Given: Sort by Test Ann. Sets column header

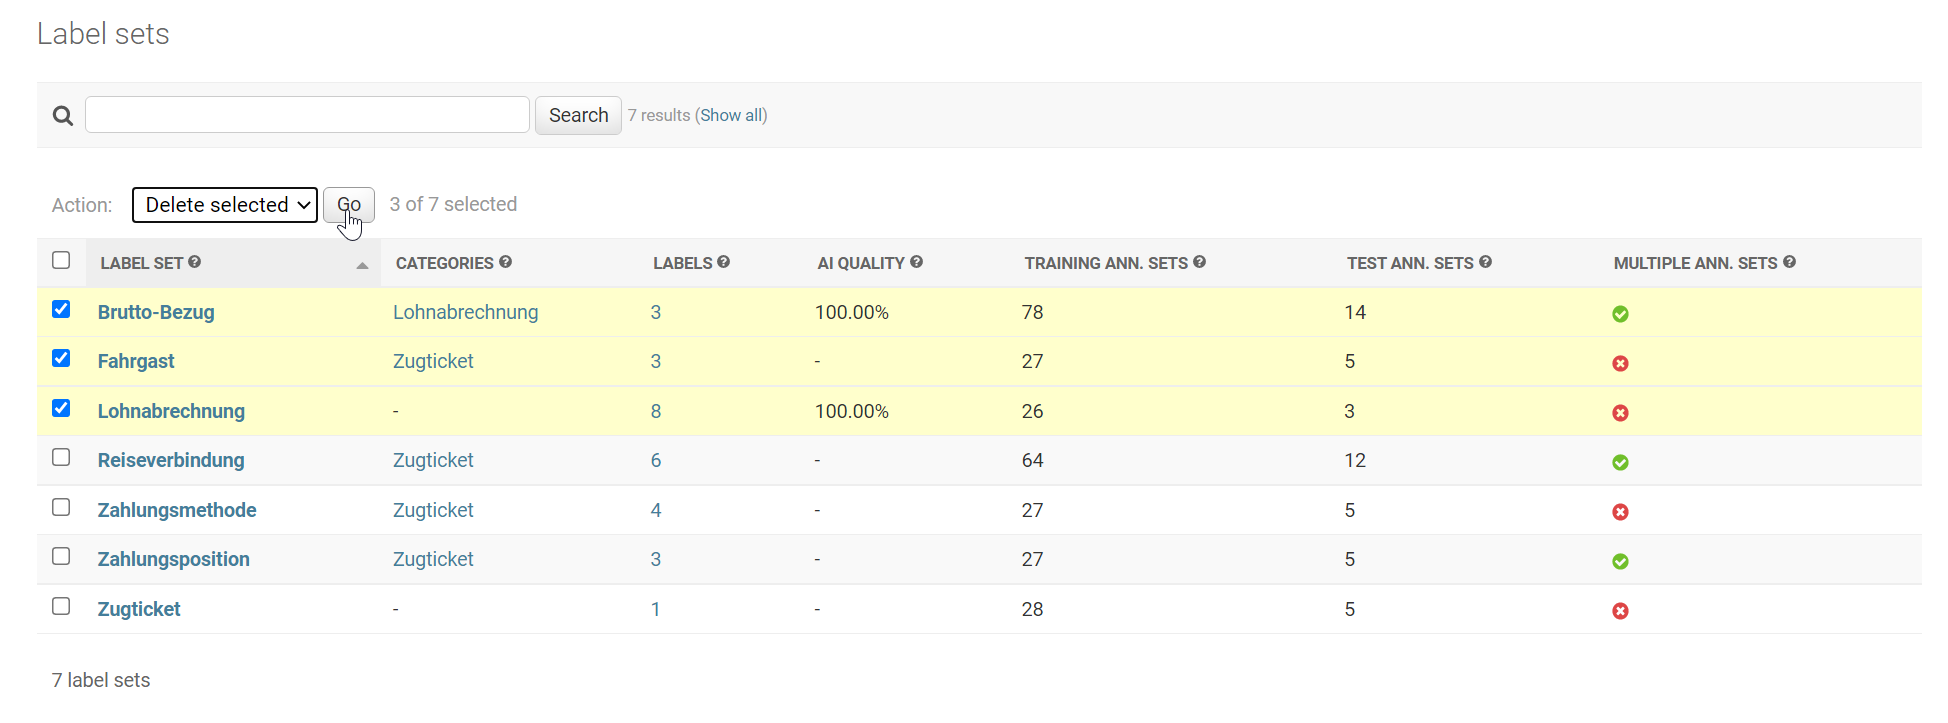Looking at the screenshot, I should click(1410, 263).
